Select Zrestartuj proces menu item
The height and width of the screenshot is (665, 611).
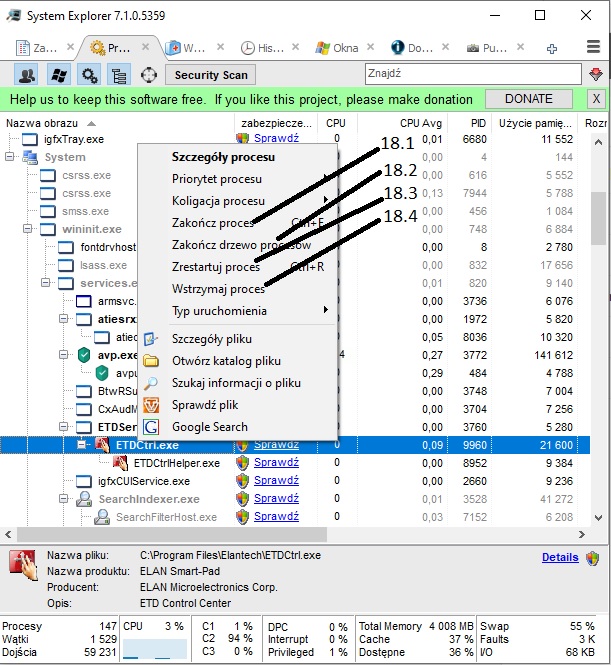point(238,267)
